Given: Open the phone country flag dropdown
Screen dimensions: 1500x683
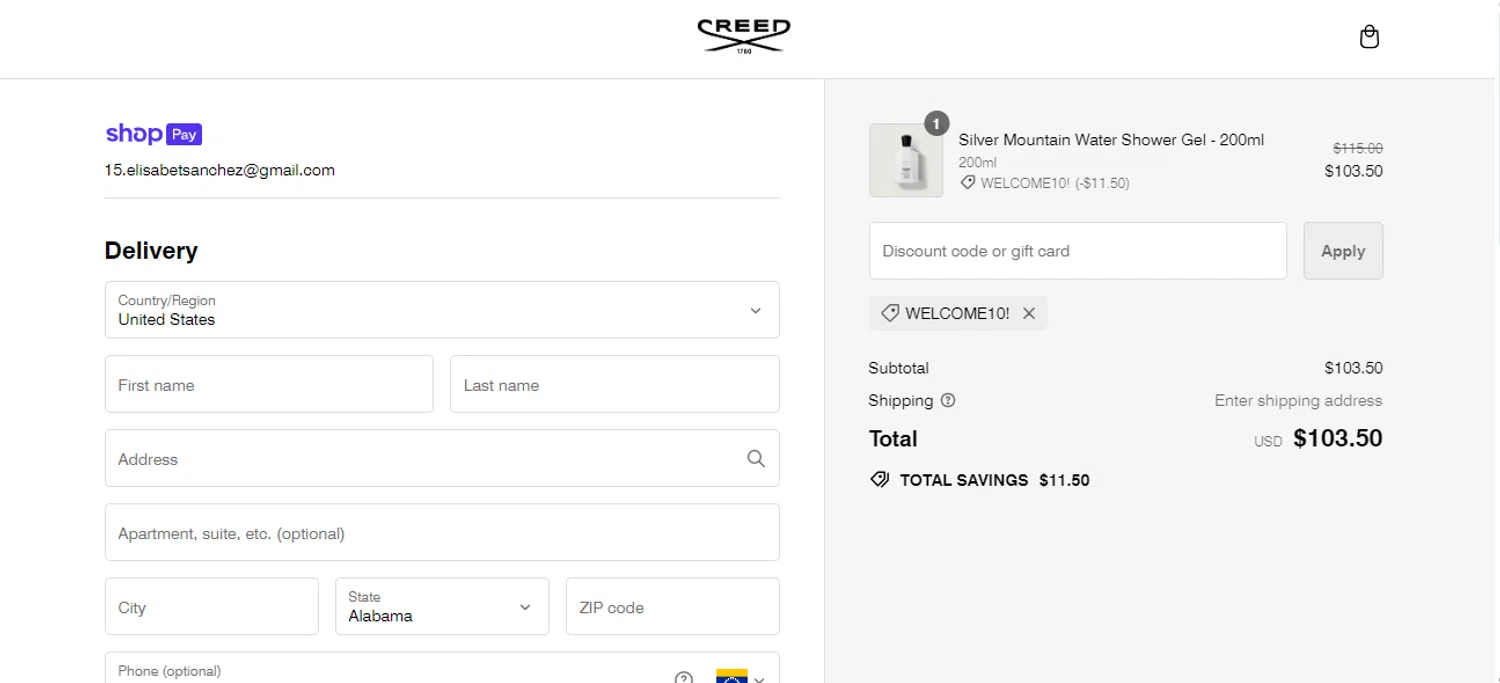Looking at the screenshot, I should [741, 677].
